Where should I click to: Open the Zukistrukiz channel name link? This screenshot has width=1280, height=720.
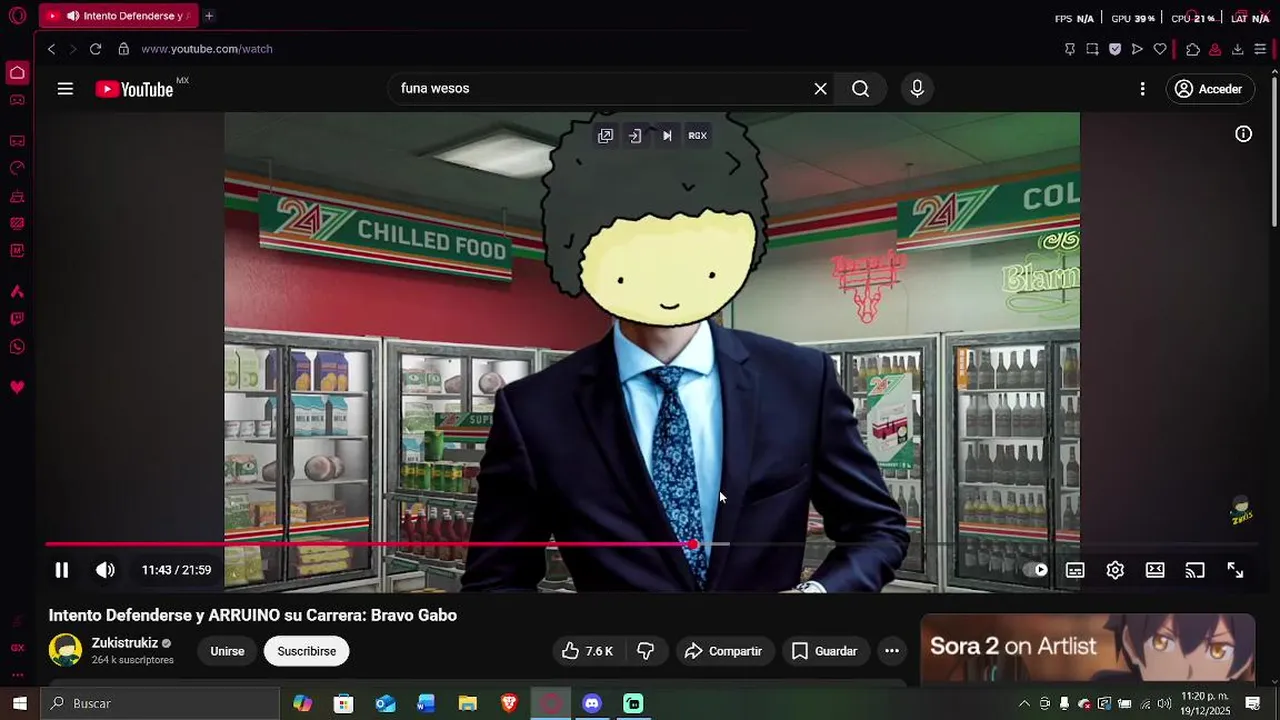pos(125,643)
